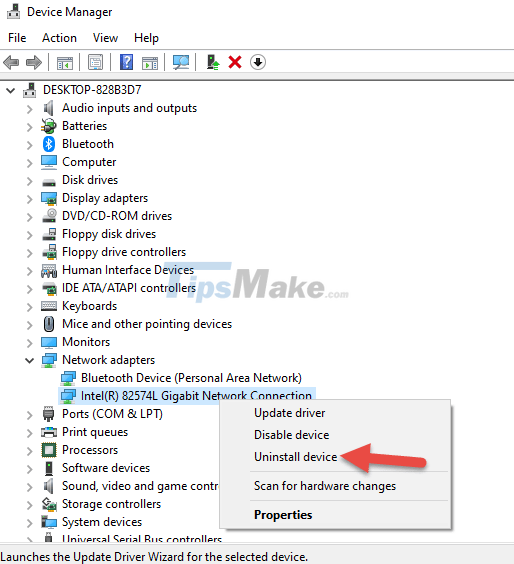Viewport: 514px width, 564px height.
Task: Click the Human Interface Devices icon
Action: click(x=49, y=270)
